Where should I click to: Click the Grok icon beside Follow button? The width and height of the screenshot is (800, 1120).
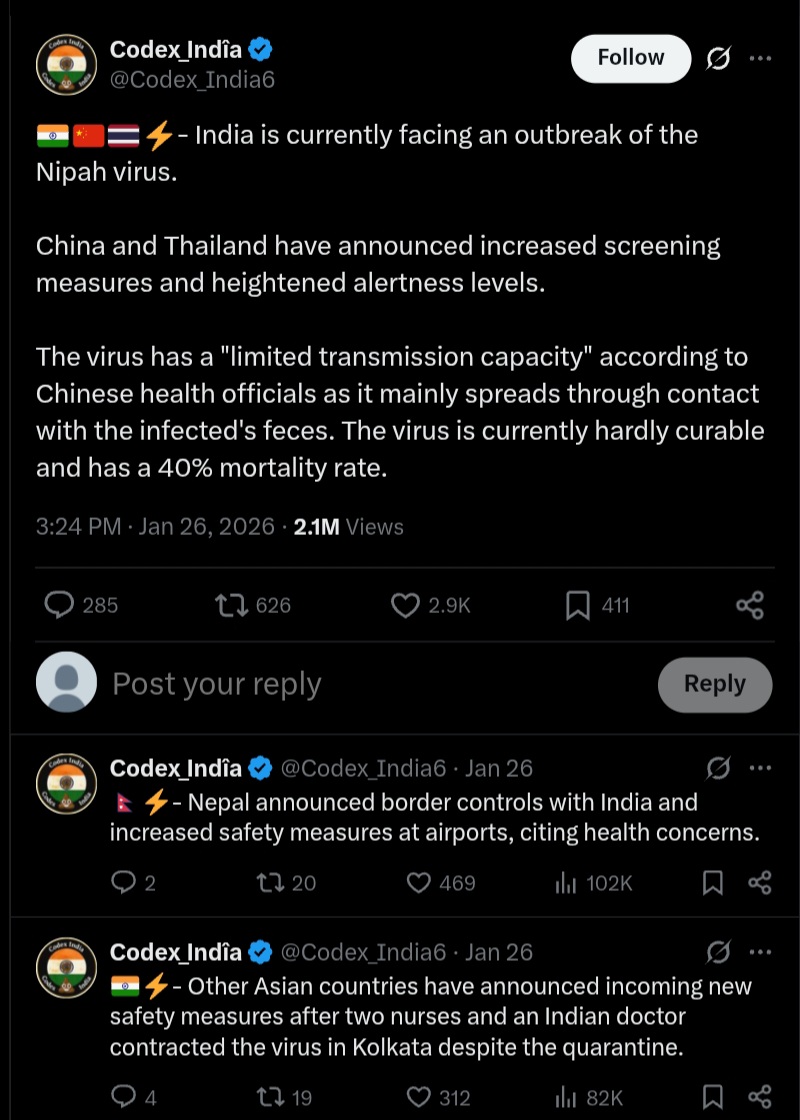coord(718,59)
